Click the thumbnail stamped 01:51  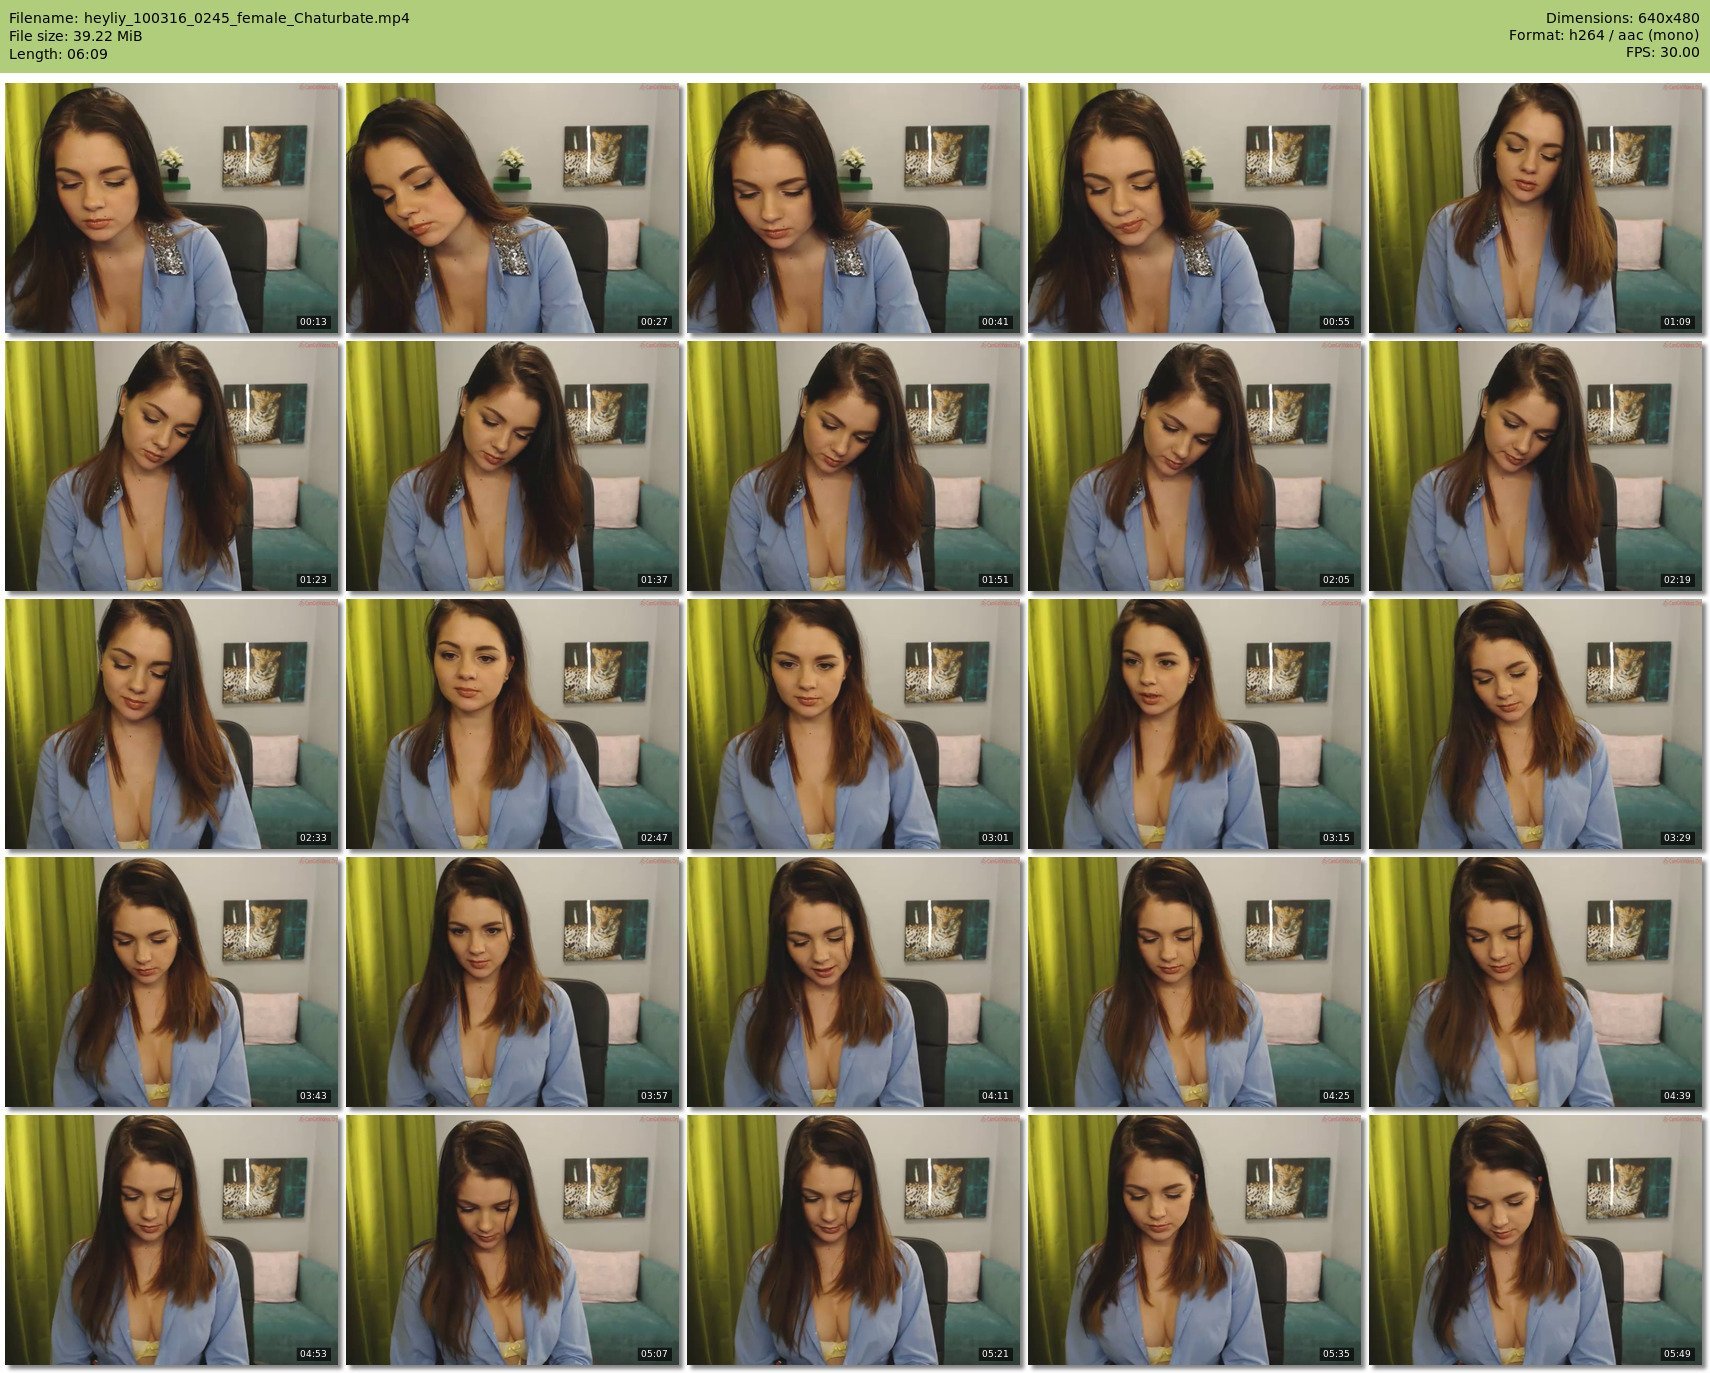(x=854, y=466)
